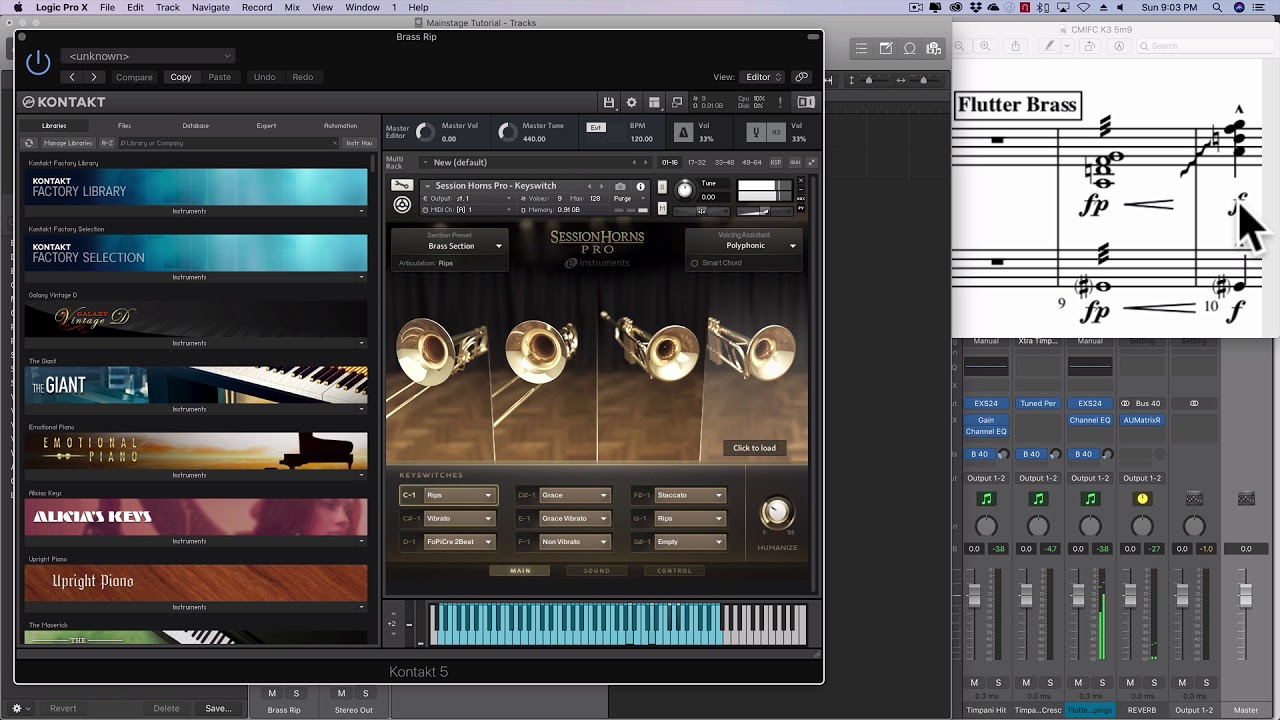Toggle the plug-in power bypass button
This screenshot has width=1280, height=720.
pos(38,63)
